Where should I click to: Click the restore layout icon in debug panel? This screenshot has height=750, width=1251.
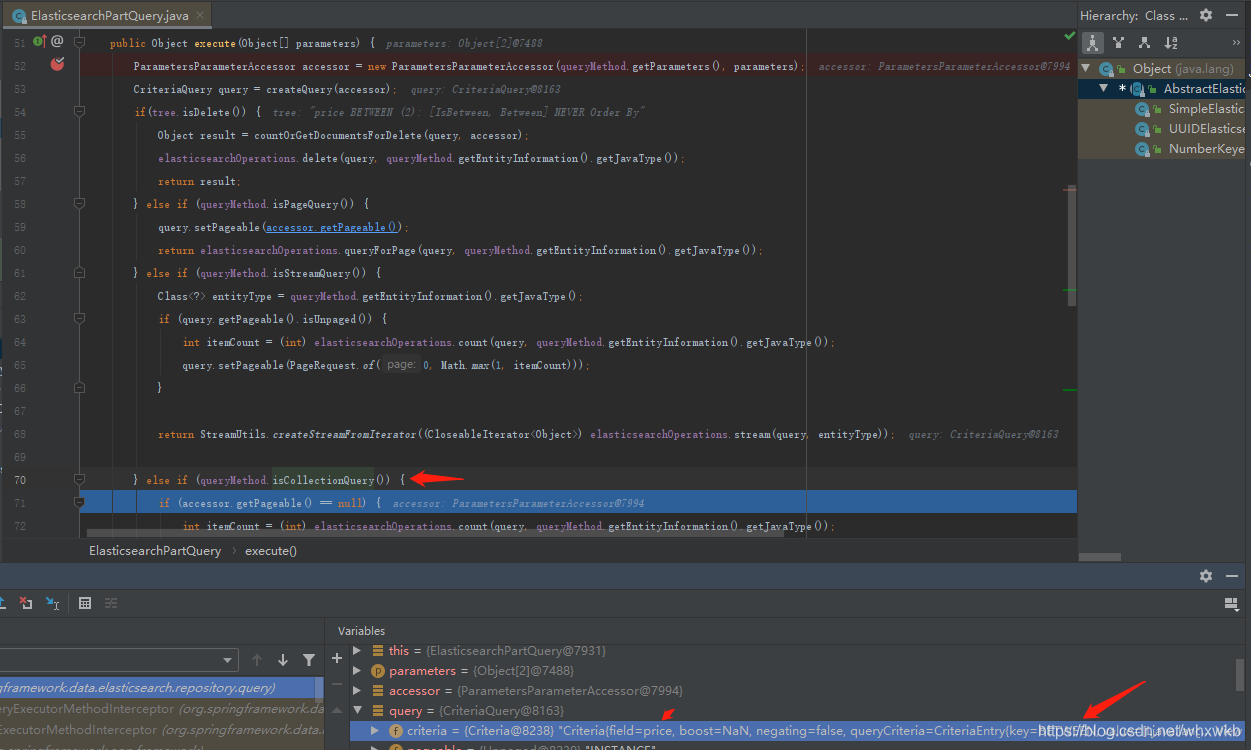point(1232,603)
